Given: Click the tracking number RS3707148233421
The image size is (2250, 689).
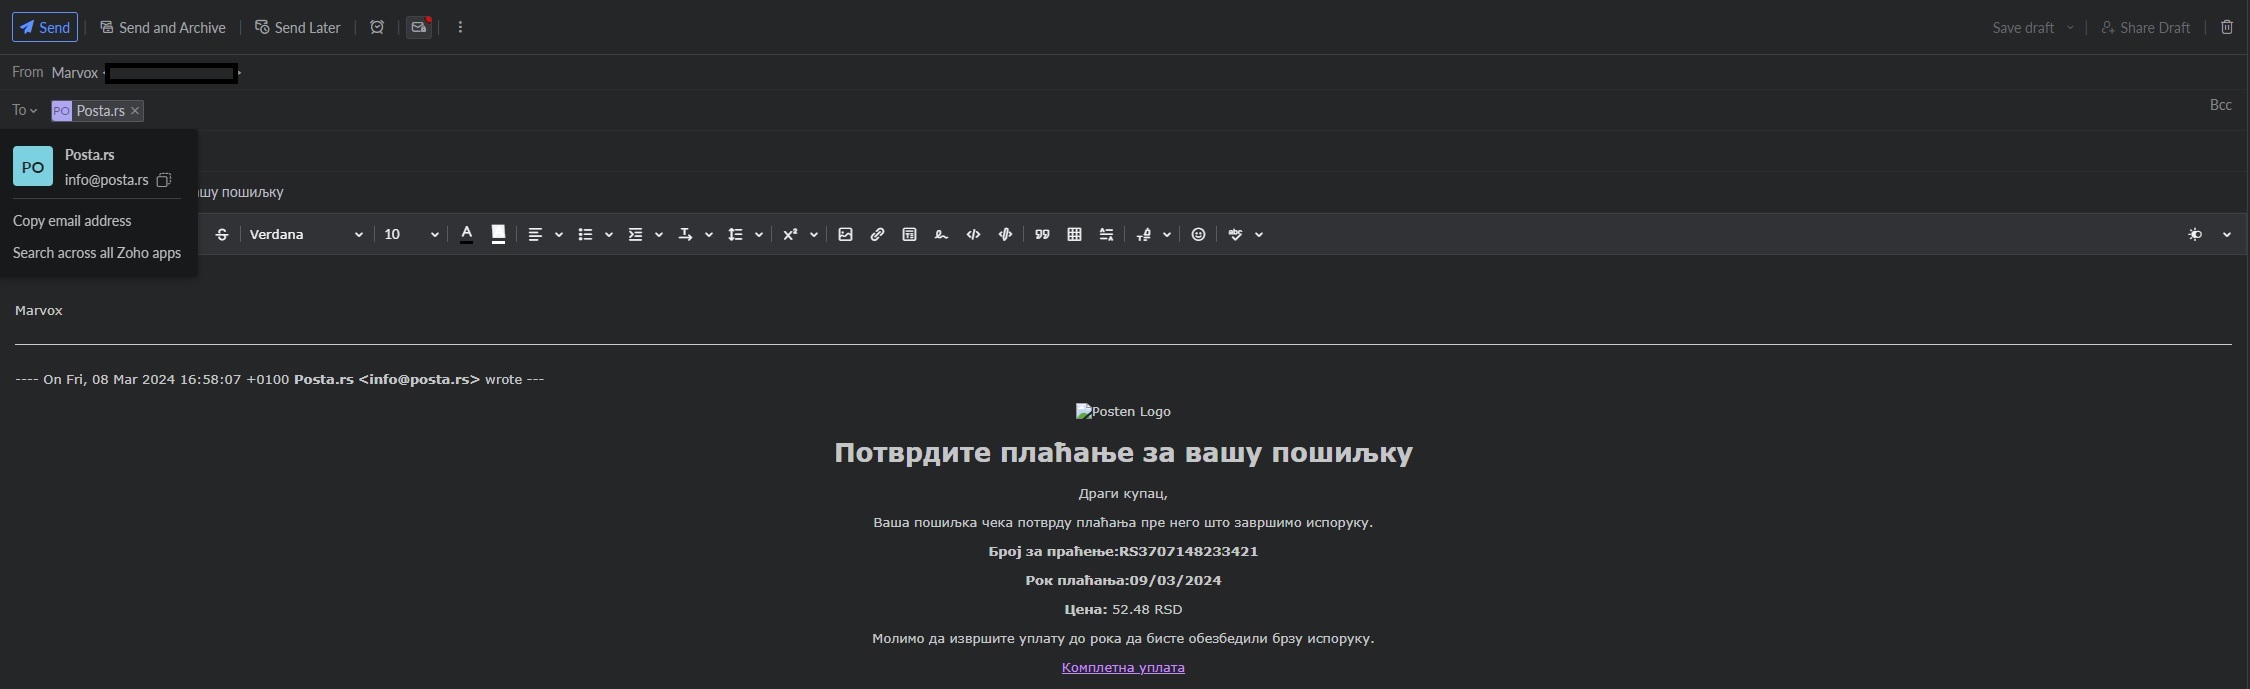Looking at the screenshot, I should [1188, 551].
